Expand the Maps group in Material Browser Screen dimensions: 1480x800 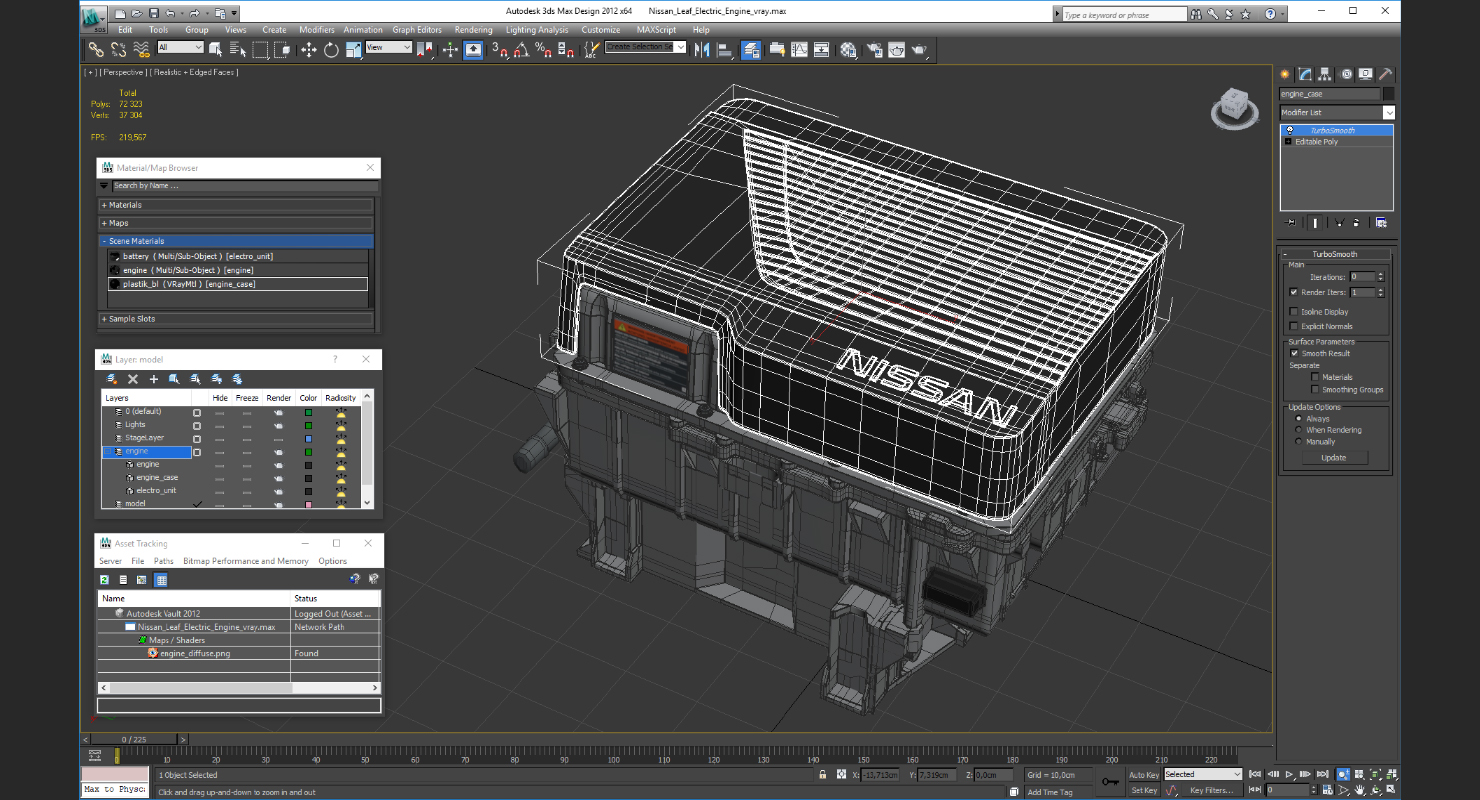pyautogui.click(x=236, y=223)
